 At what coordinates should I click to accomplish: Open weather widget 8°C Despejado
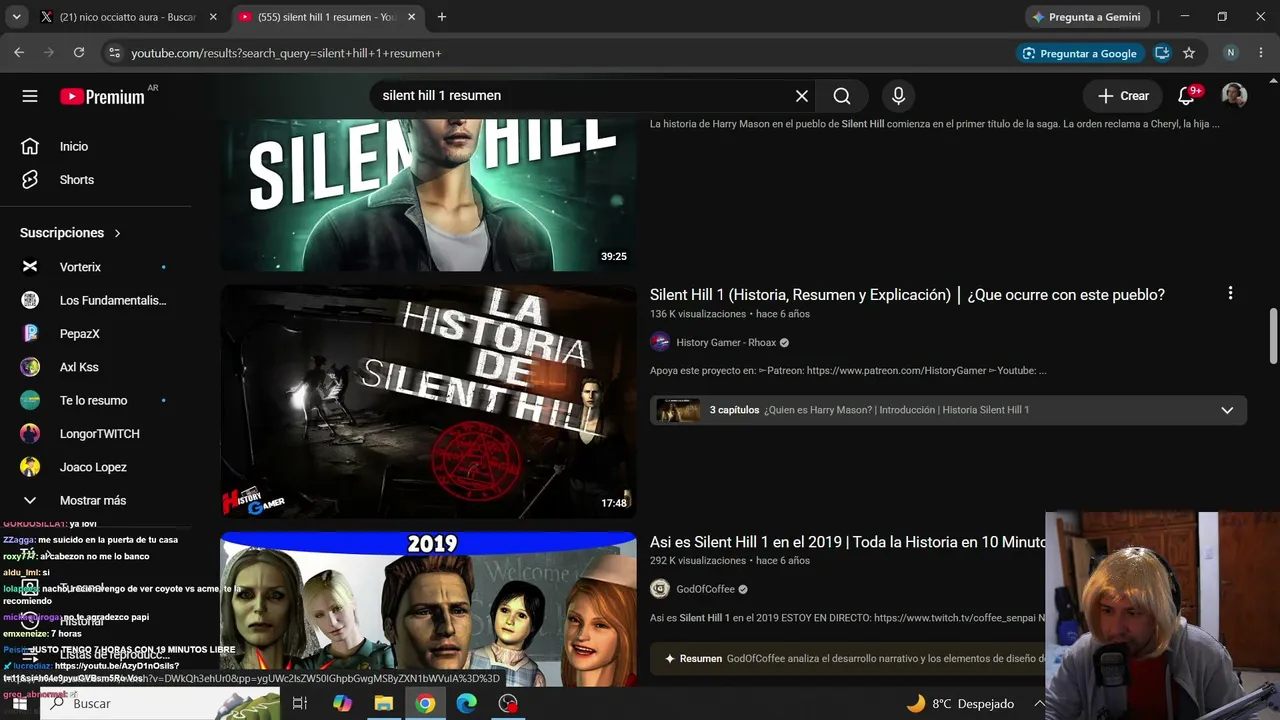960,703
